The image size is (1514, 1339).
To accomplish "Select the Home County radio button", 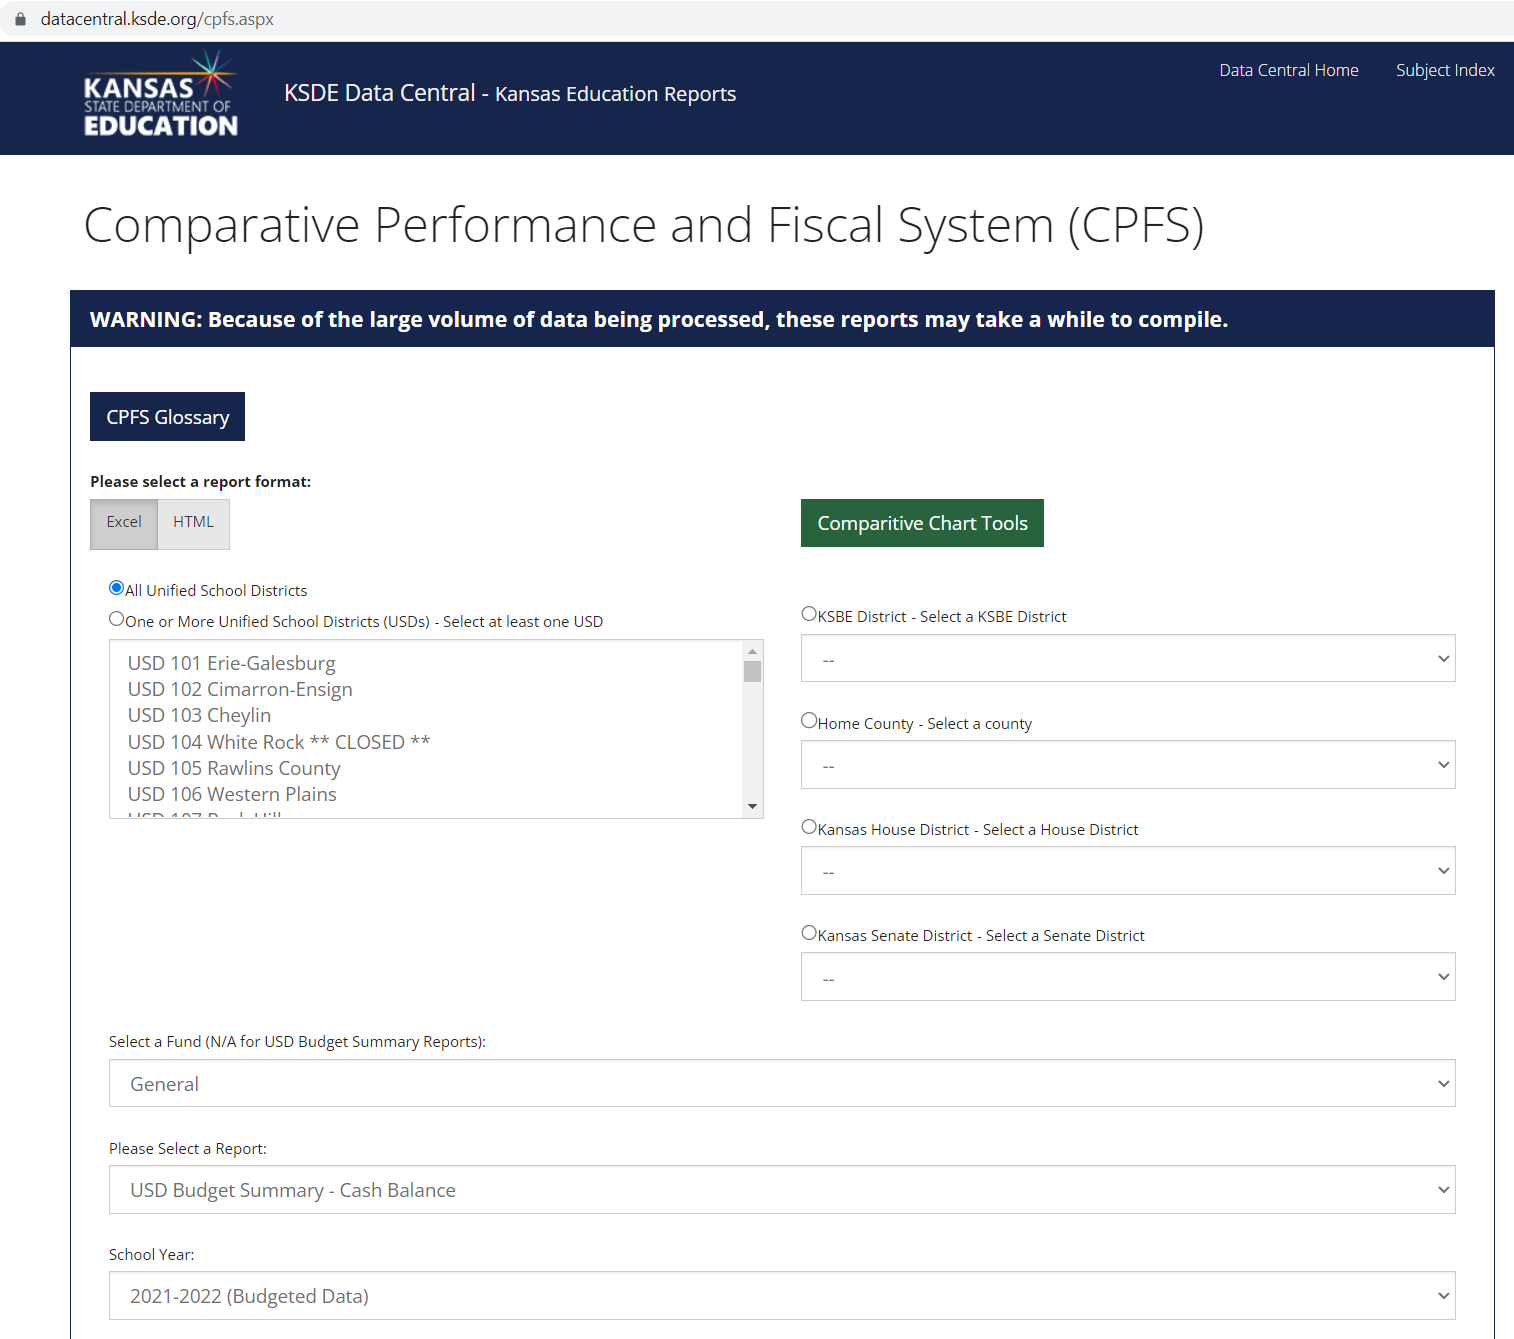I will coord(809,720).
